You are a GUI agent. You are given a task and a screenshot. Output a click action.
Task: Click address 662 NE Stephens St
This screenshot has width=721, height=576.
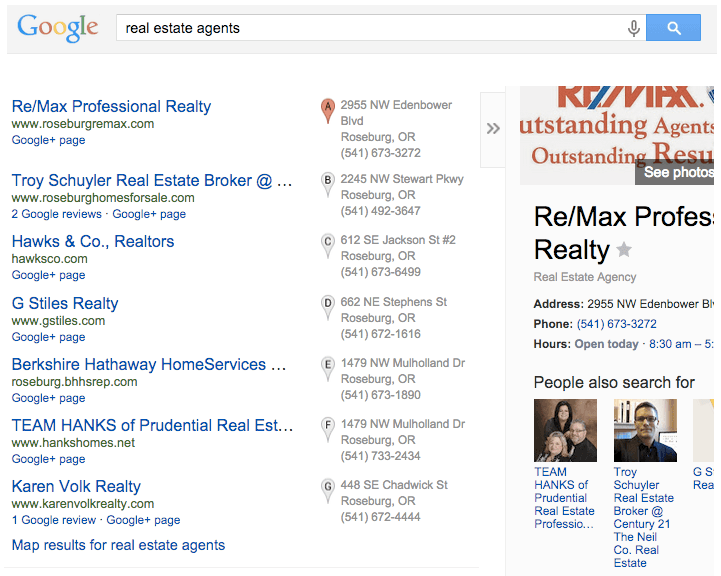coord(394,302)
